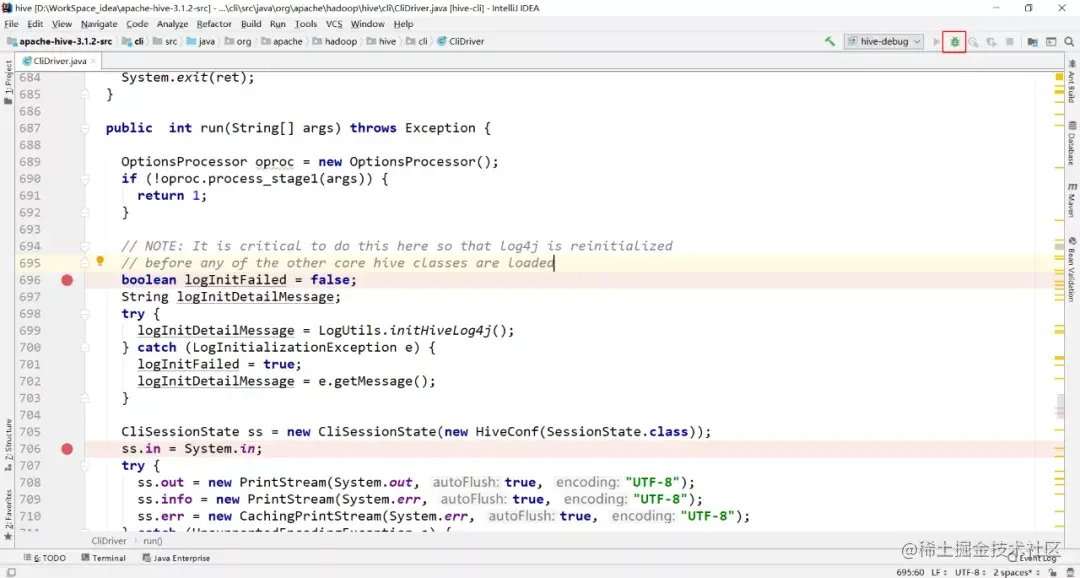Screen dimensions: 1080x578
Task: Click the intention bulb on line 695
Action: point(100,261)
